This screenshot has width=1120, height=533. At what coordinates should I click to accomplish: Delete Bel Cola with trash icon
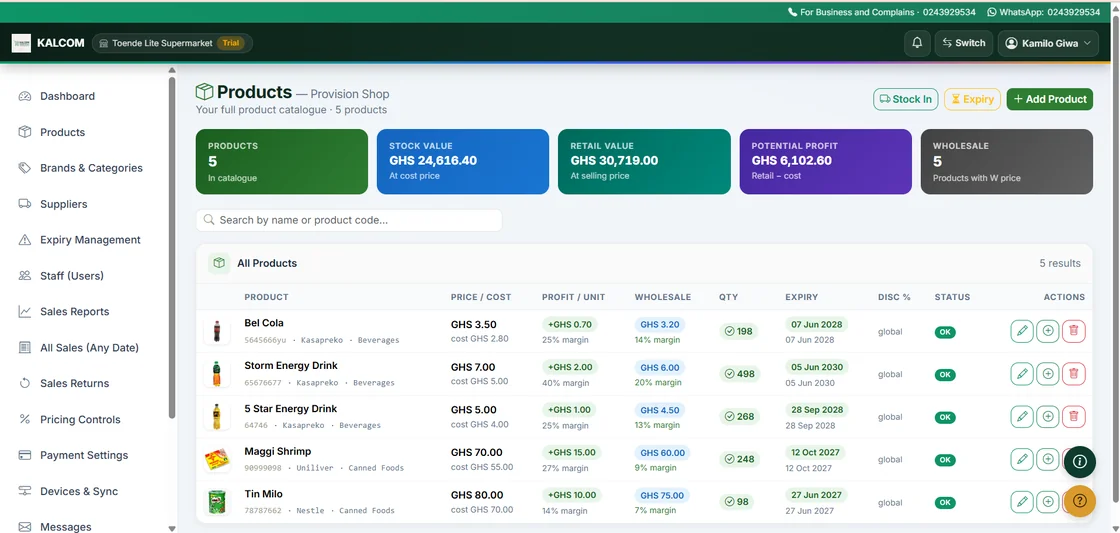[1074, 331]
